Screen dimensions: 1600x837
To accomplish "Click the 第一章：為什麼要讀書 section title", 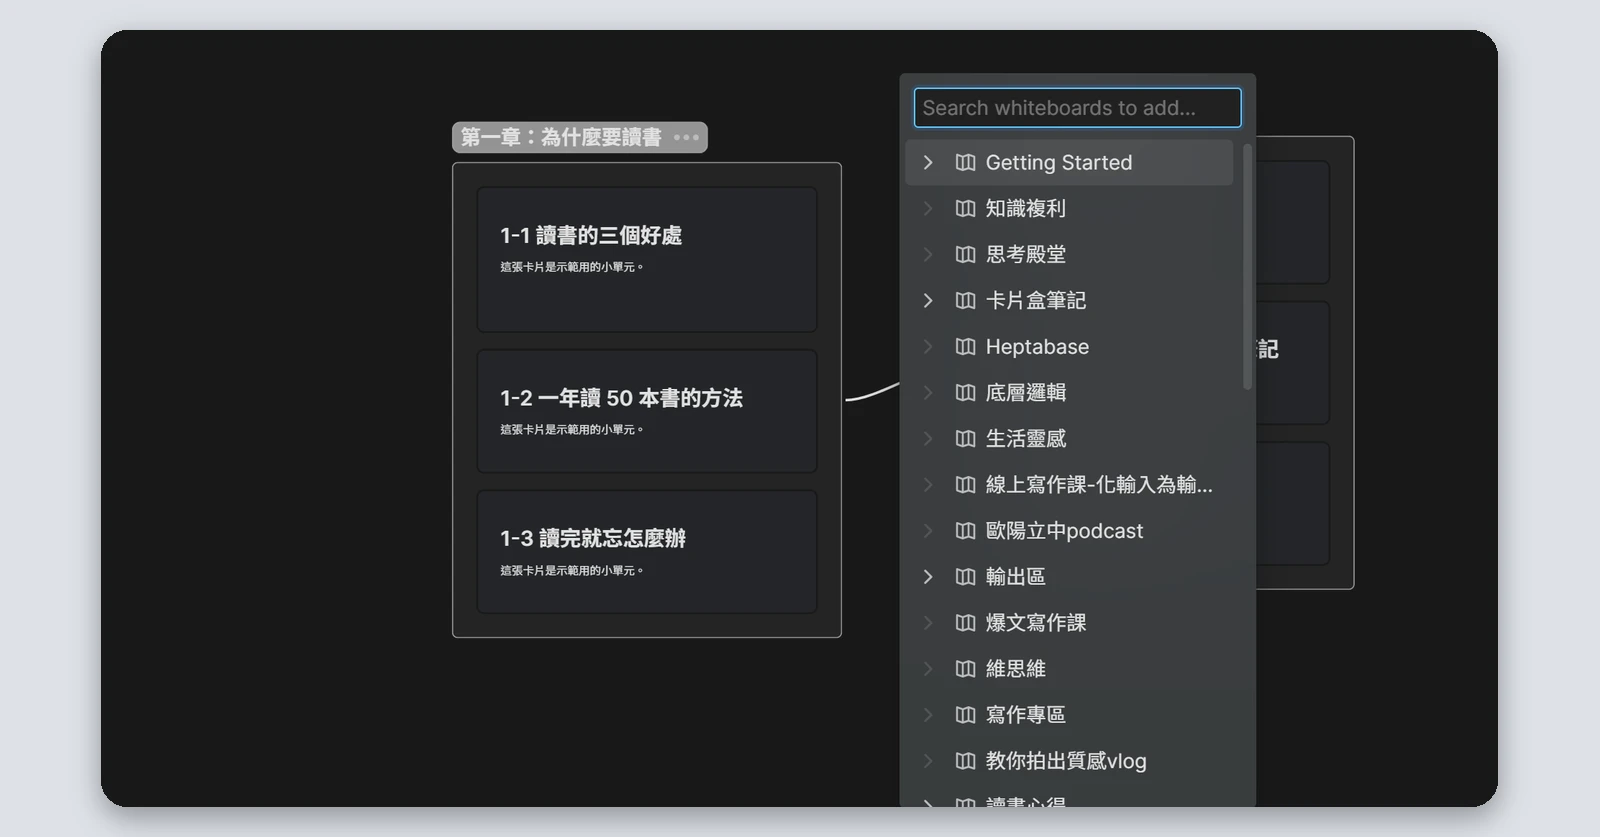I will point(561,137).
